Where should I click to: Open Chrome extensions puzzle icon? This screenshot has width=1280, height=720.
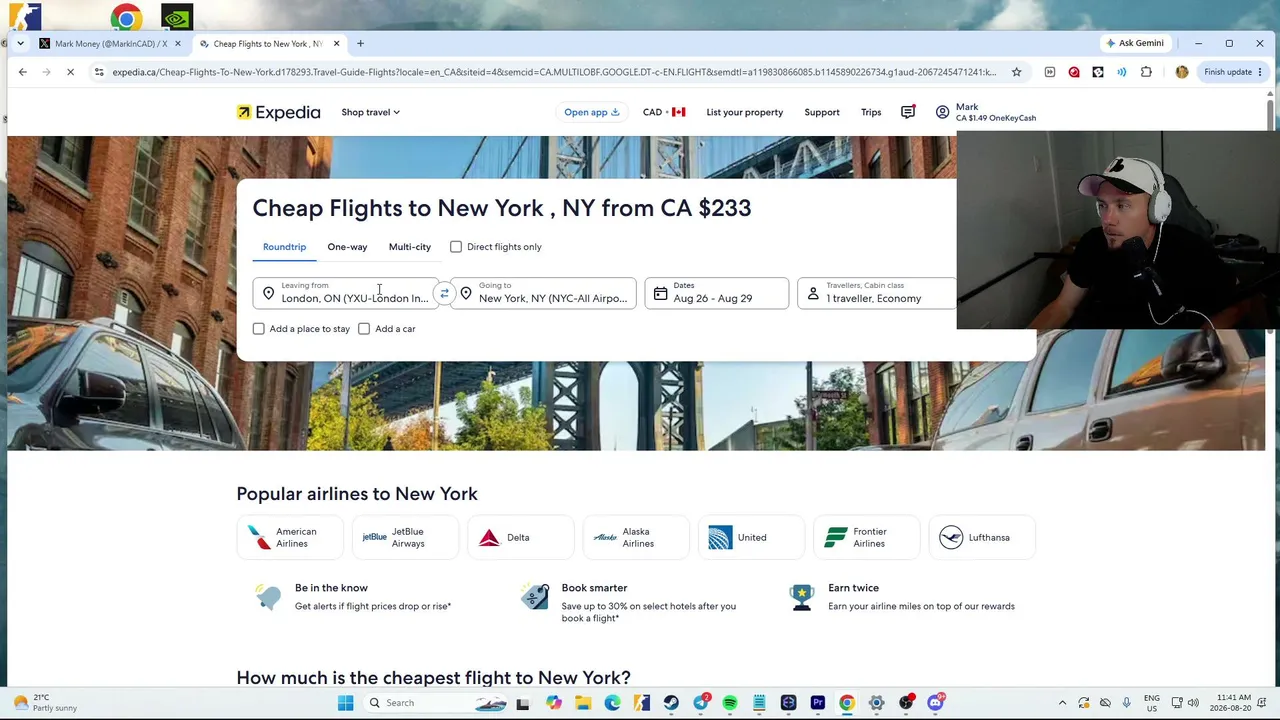point(1146,72)
